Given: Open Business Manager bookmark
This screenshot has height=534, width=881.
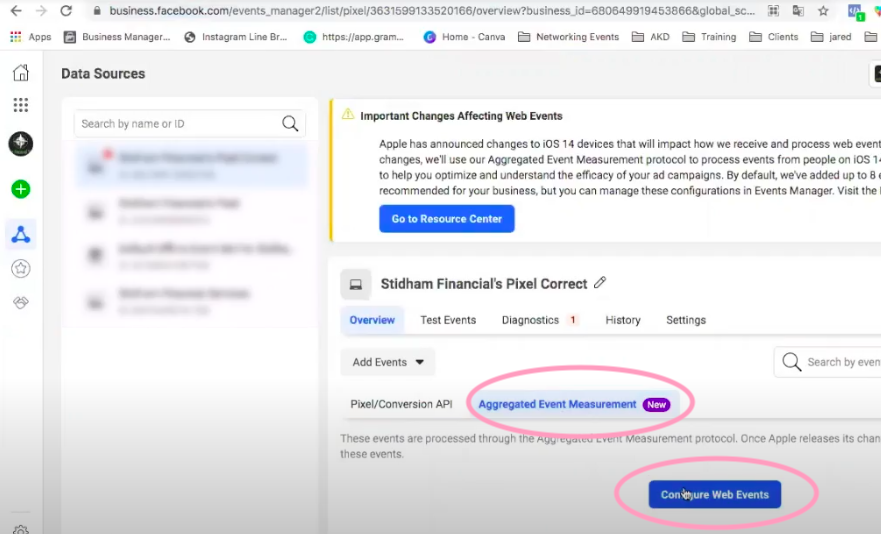Looking at the screenshot, I should 117,37.
